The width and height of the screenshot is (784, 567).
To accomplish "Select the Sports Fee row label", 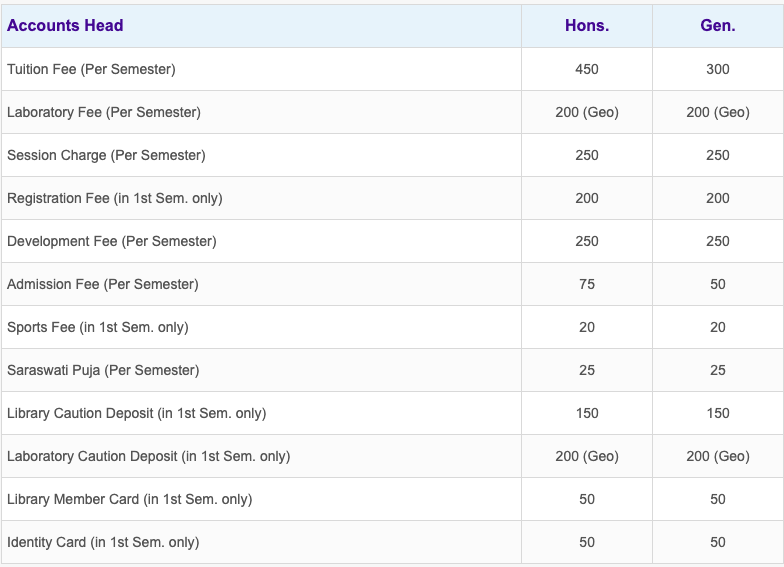I will 98,327.
